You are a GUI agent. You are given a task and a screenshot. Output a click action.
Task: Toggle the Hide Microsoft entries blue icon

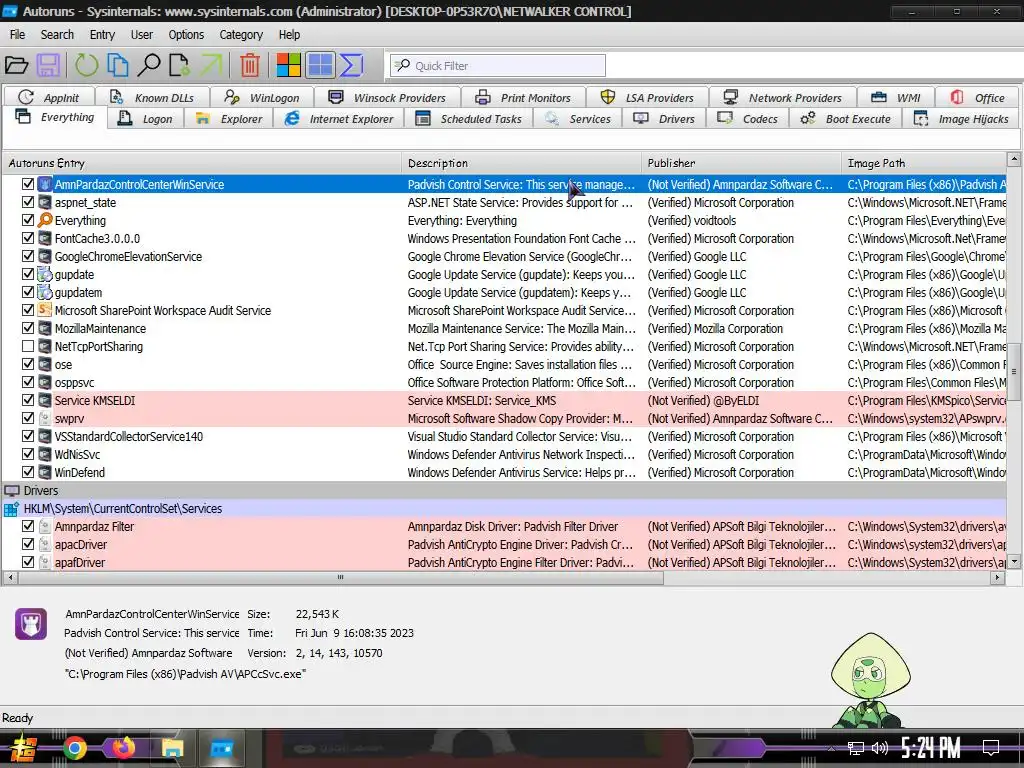point(320,65)
